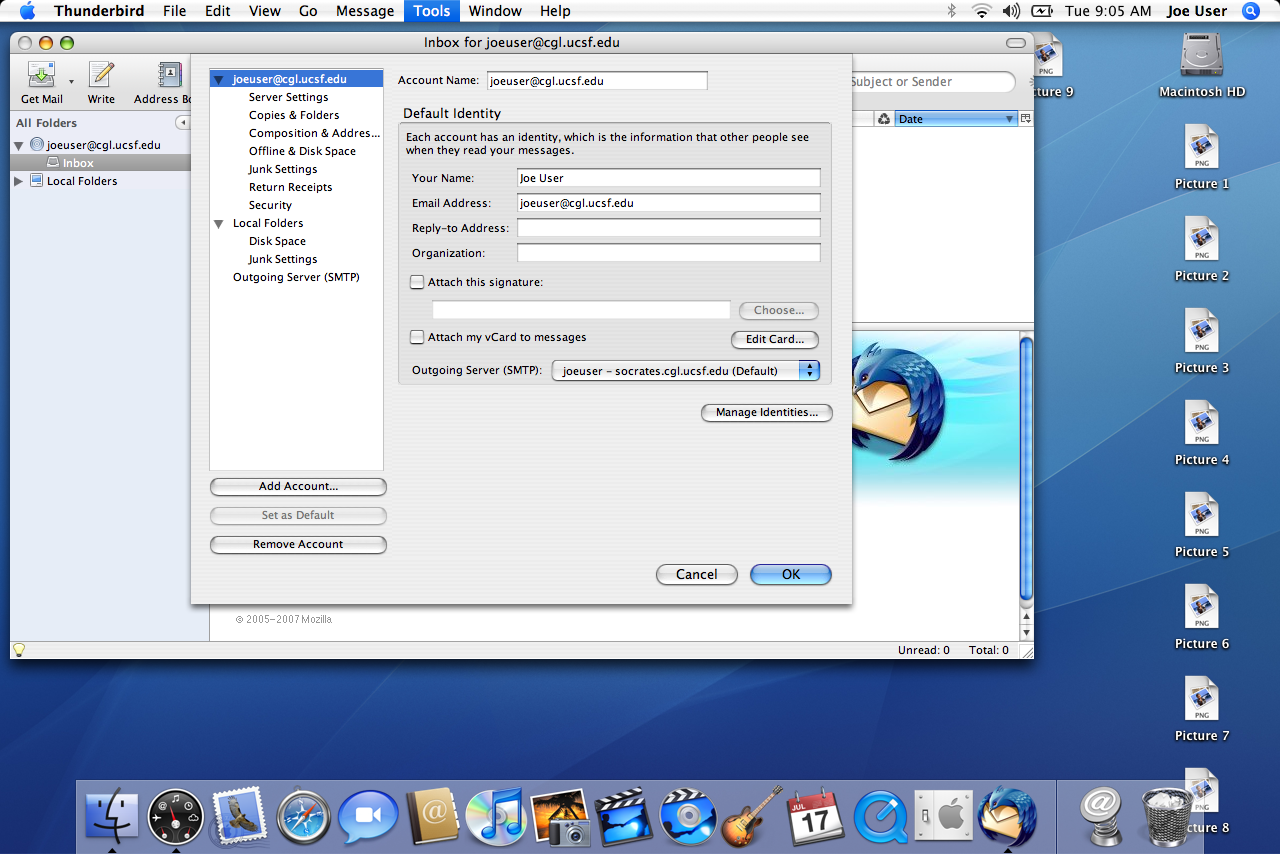
Task: Collapse folder pane with the arrow button
Action: click(182, 123)
